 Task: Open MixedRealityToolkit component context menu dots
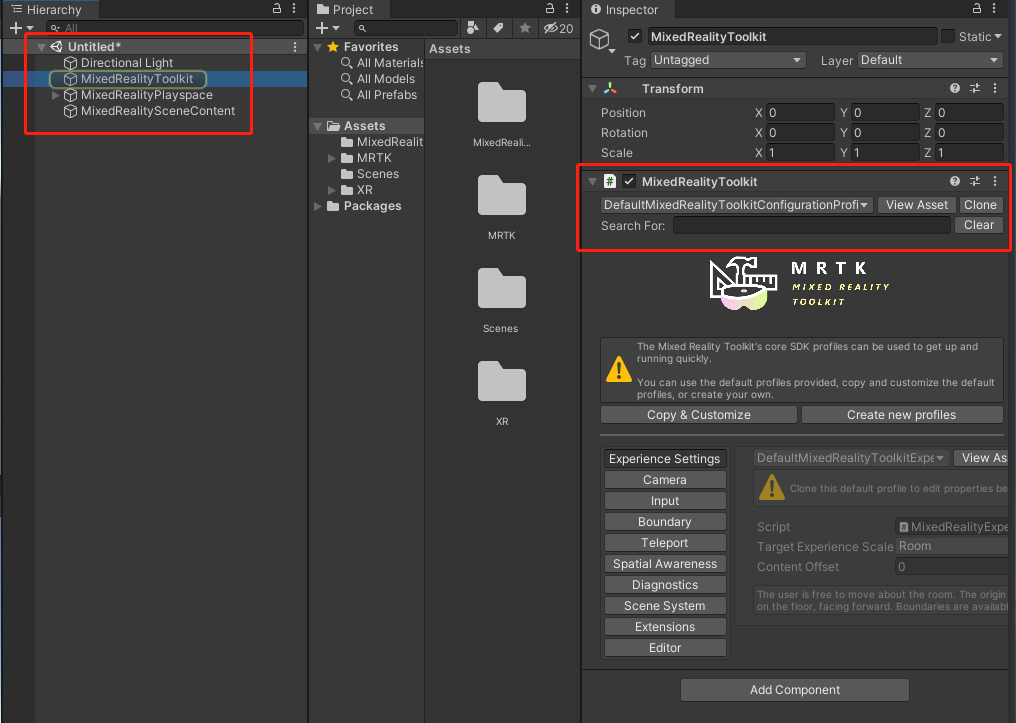995,181
